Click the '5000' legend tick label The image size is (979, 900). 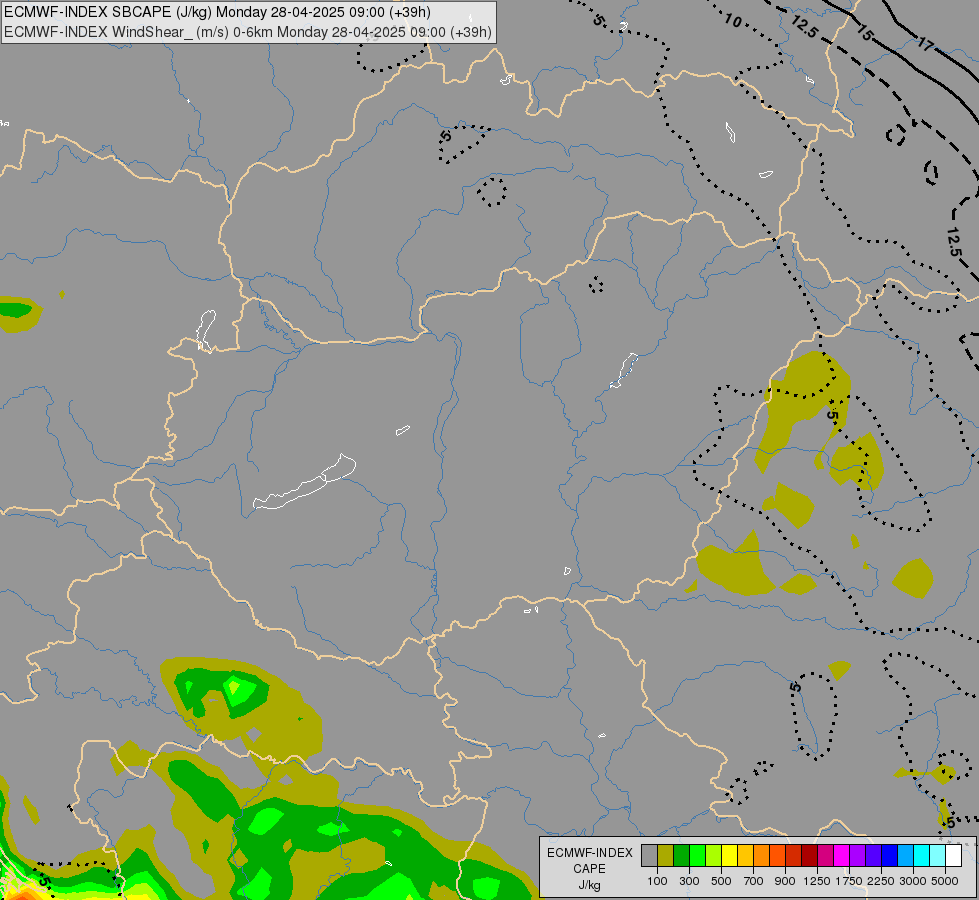(x=945, y=881)
